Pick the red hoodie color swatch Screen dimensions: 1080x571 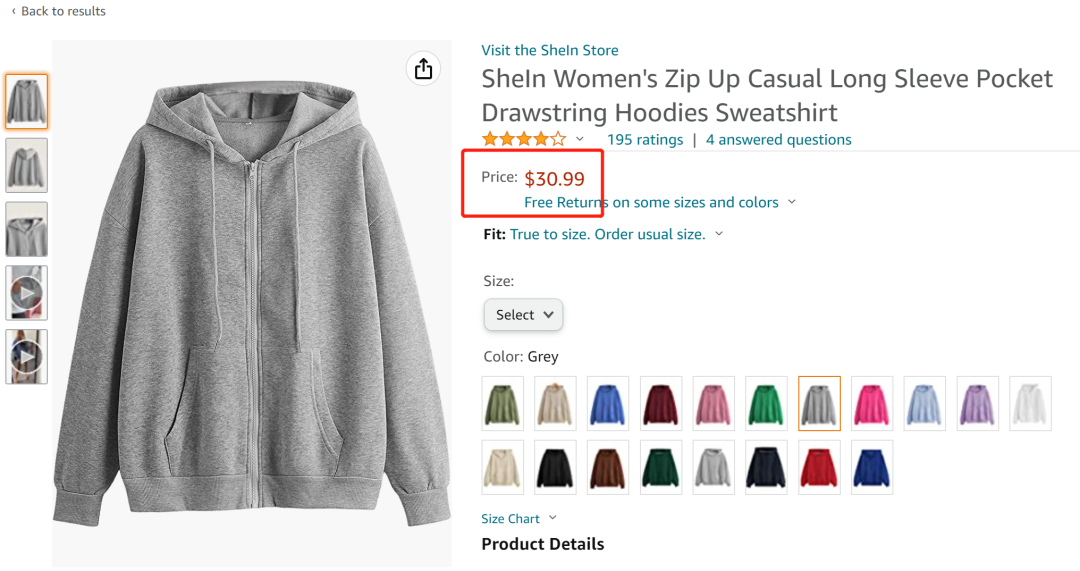pyautogui.click(x=819, y=467)
